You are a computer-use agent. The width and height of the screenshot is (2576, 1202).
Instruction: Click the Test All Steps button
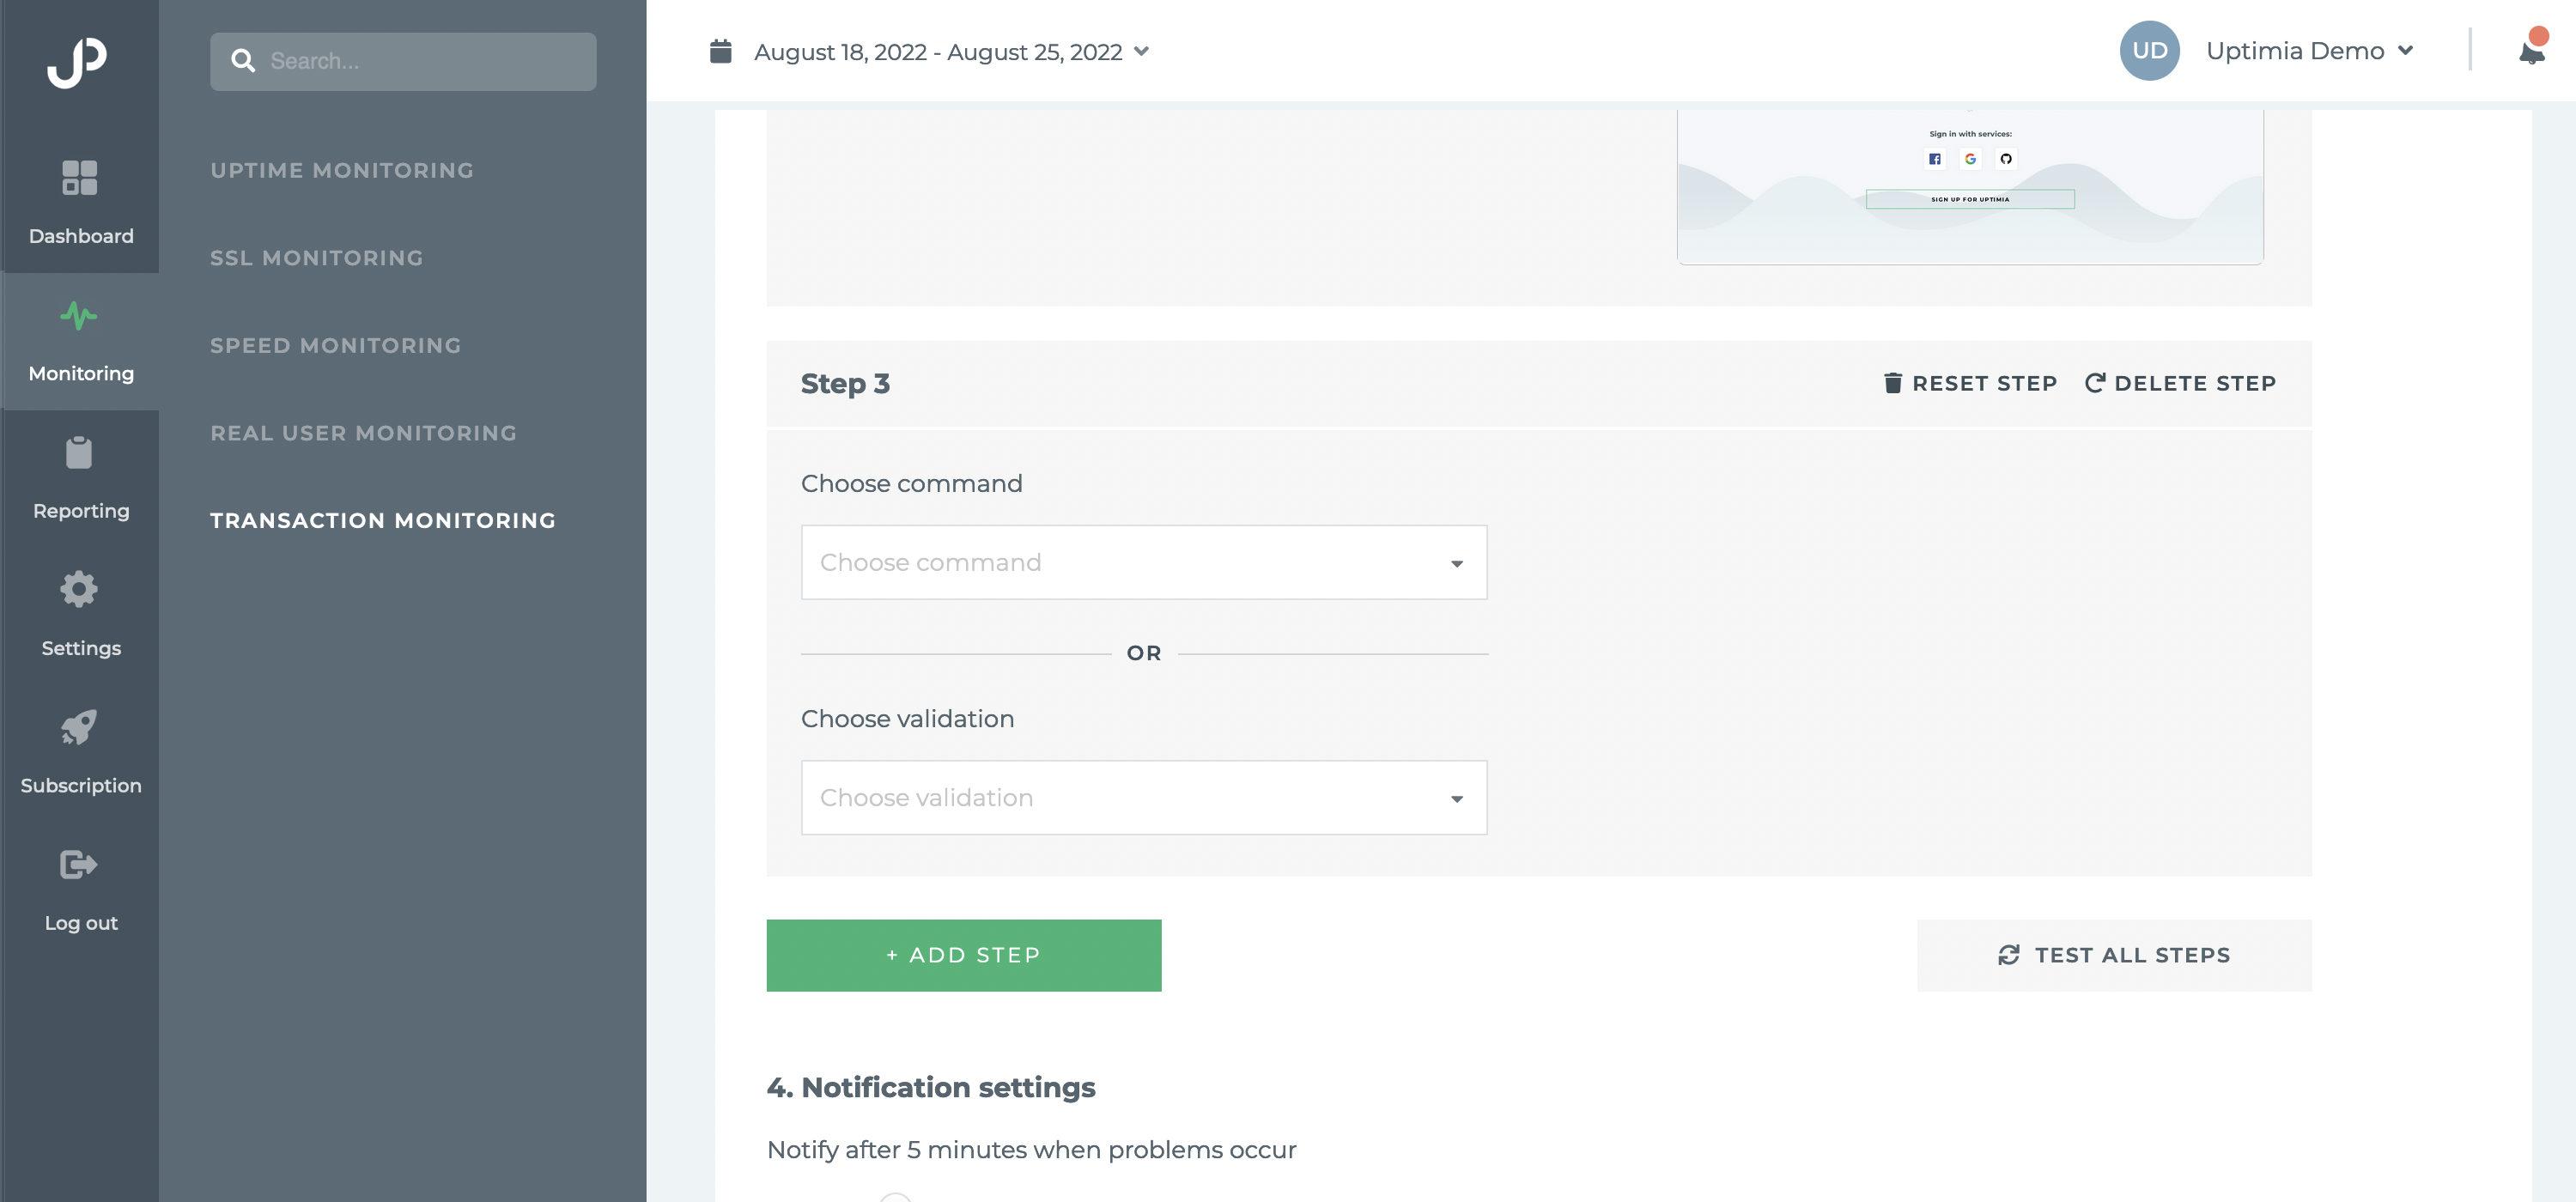(2114, 955)
